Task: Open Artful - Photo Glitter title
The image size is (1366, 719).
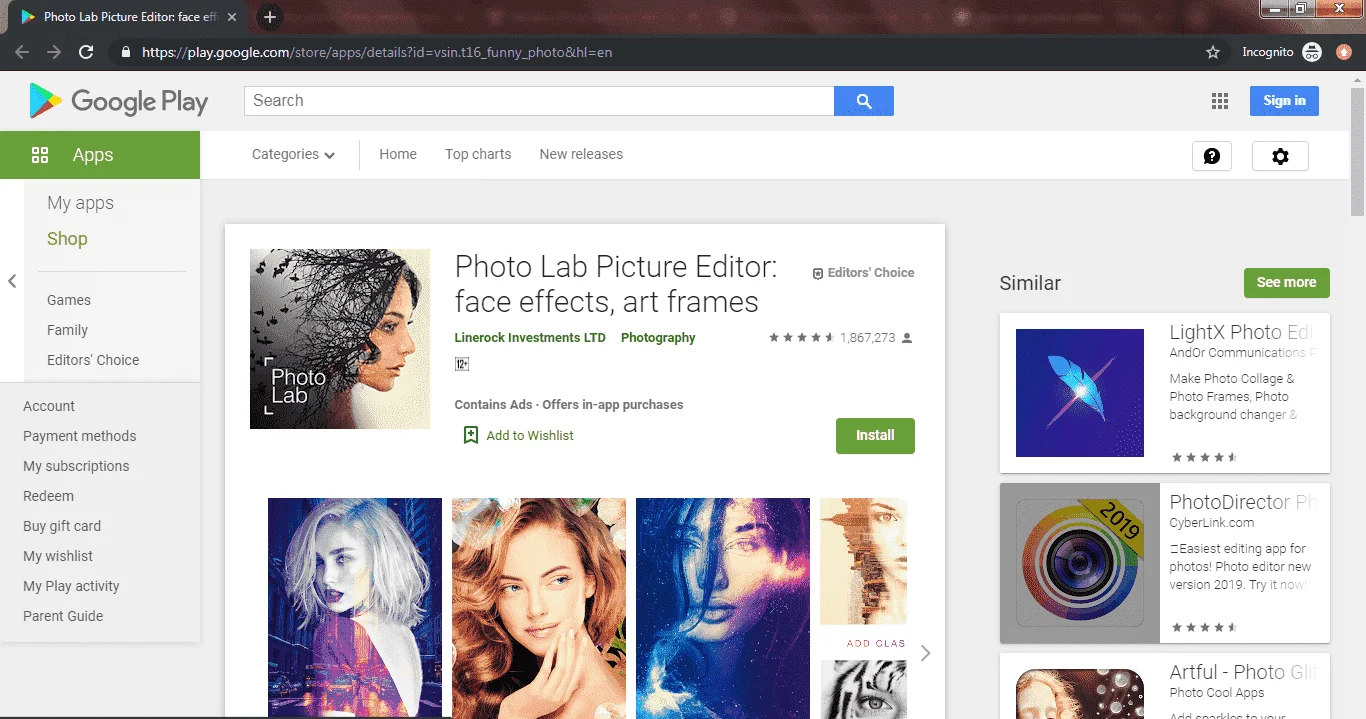Action: pyautogui.click(x=1243, y=672)
